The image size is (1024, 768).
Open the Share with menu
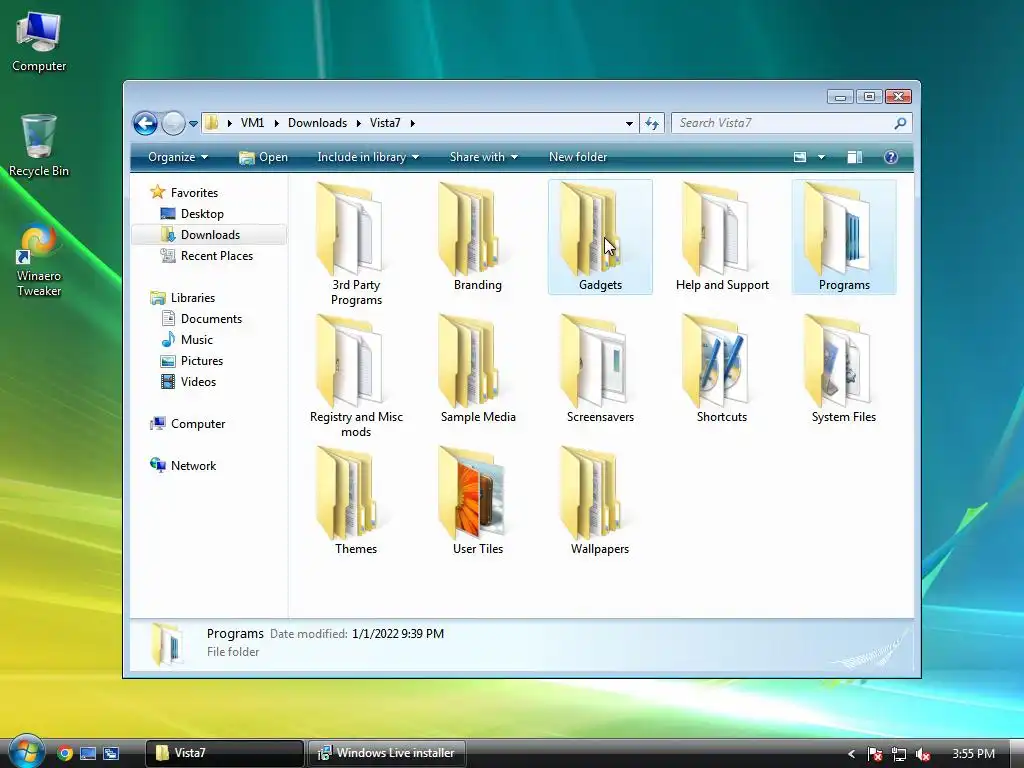coord(483,157)
